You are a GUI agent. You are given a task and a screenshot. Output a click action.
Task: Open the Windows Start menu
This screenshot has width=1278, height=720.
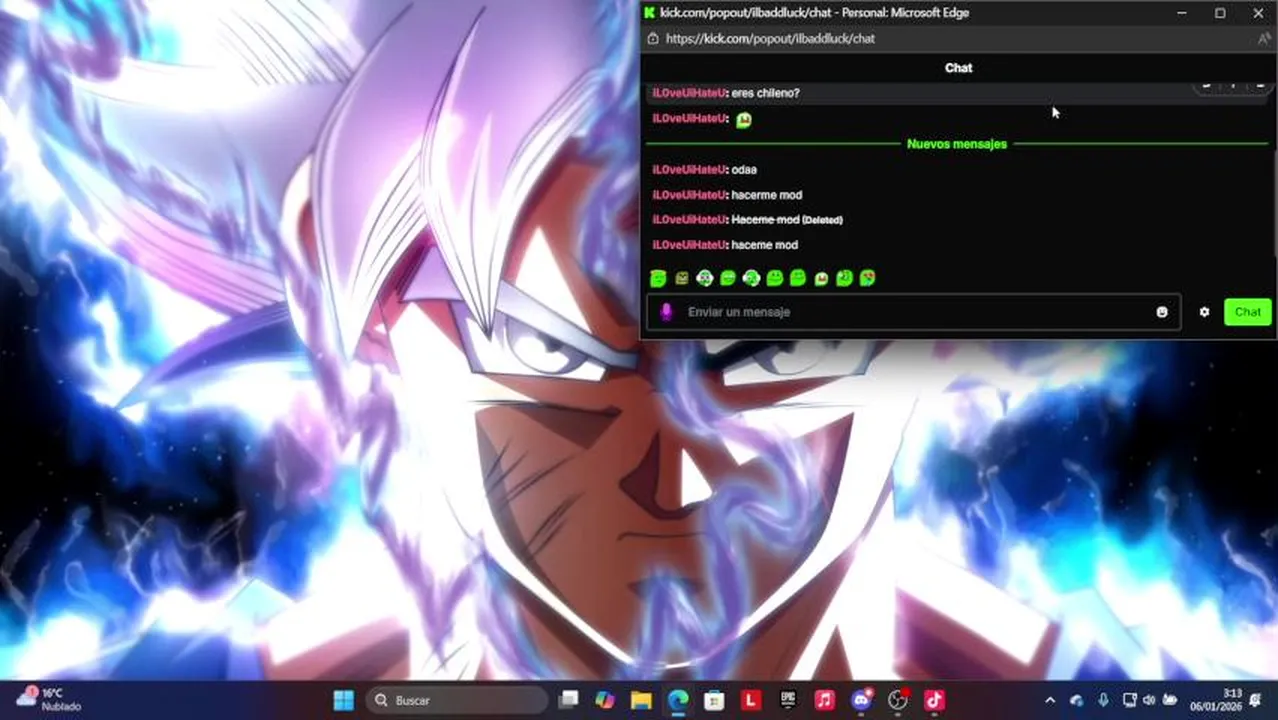click(343, 700)
